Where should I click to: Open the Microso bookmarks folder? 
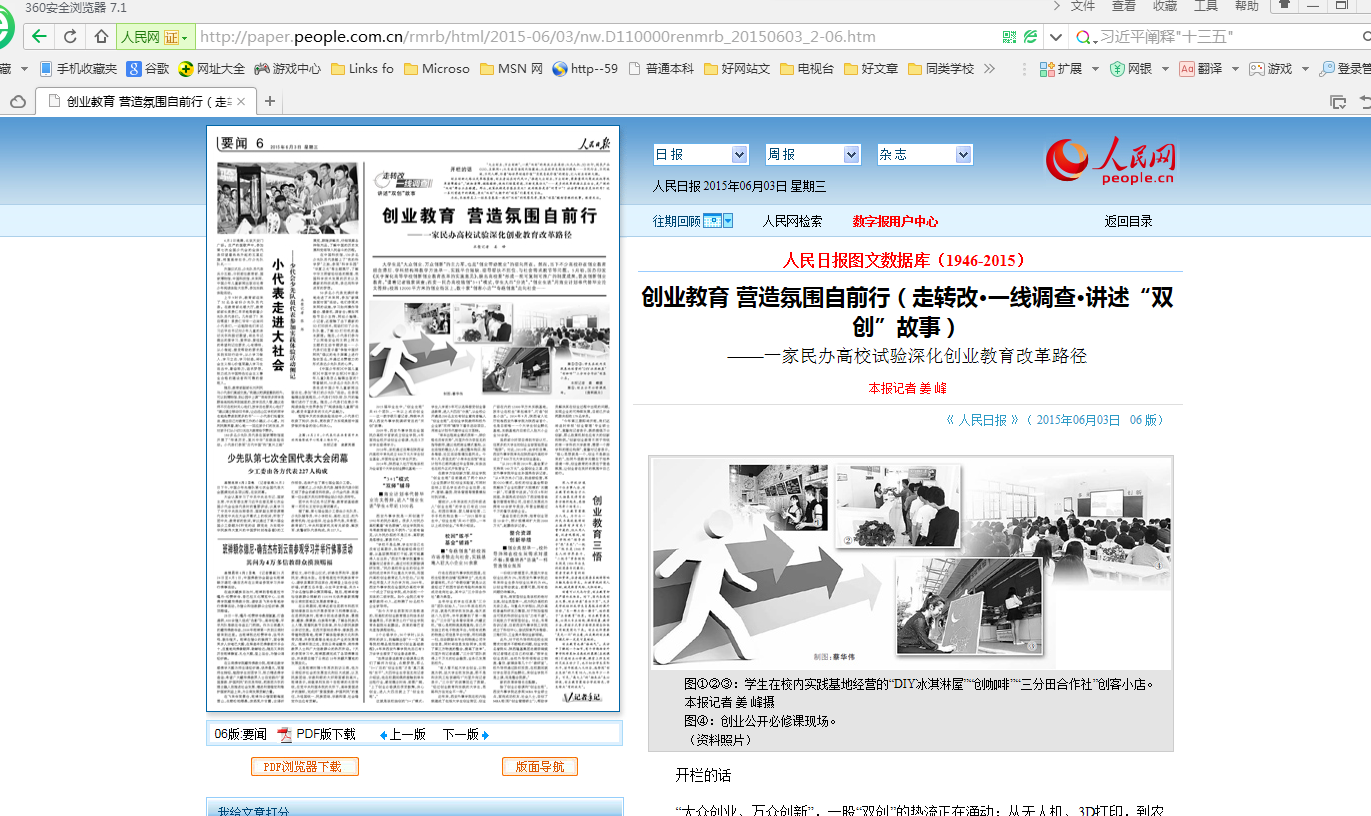click(x=437, y=69)
